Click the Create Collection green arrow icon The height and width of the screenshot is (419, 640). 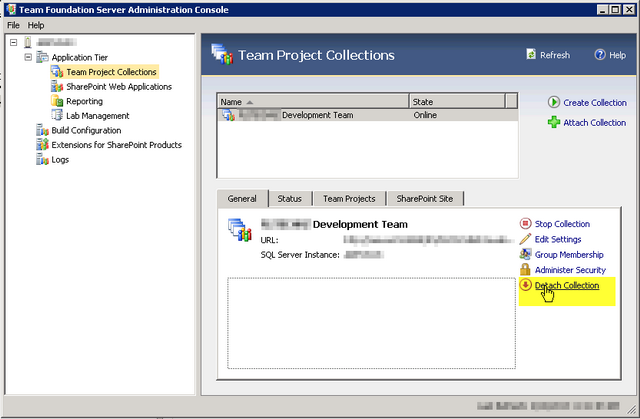tap(553, 102)
